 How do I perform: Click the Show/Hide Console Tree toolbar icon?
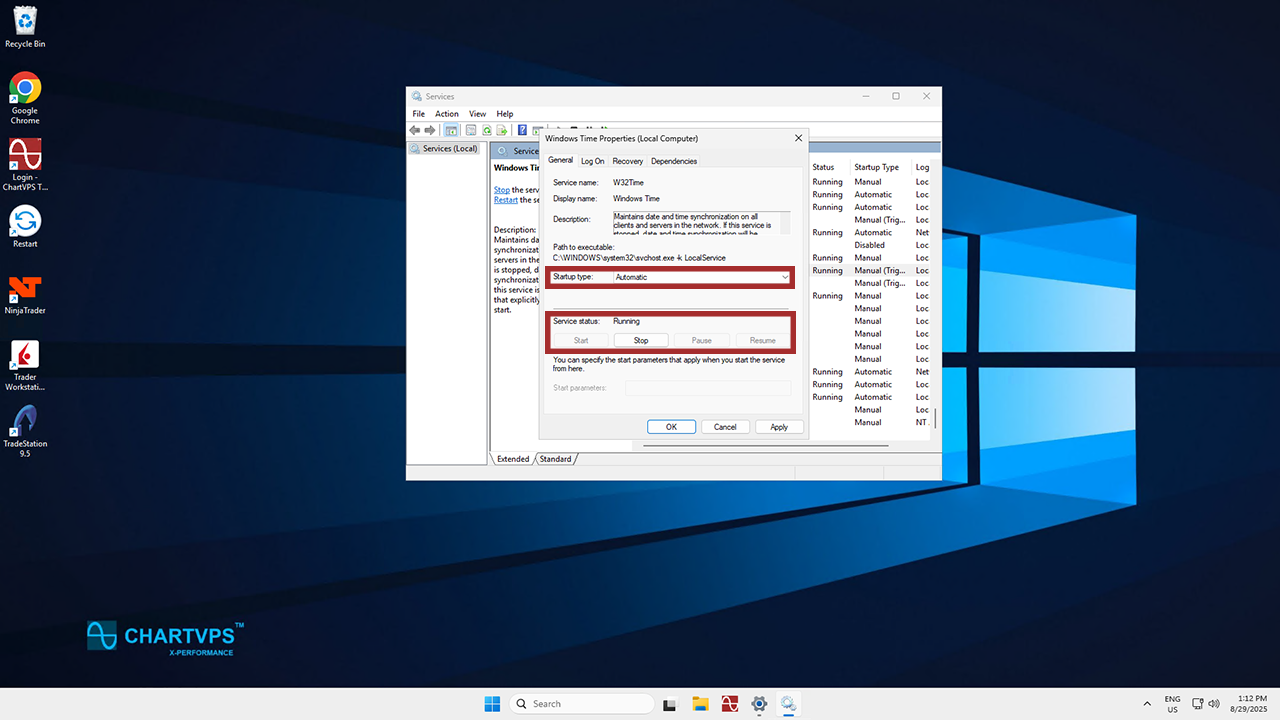451,130
